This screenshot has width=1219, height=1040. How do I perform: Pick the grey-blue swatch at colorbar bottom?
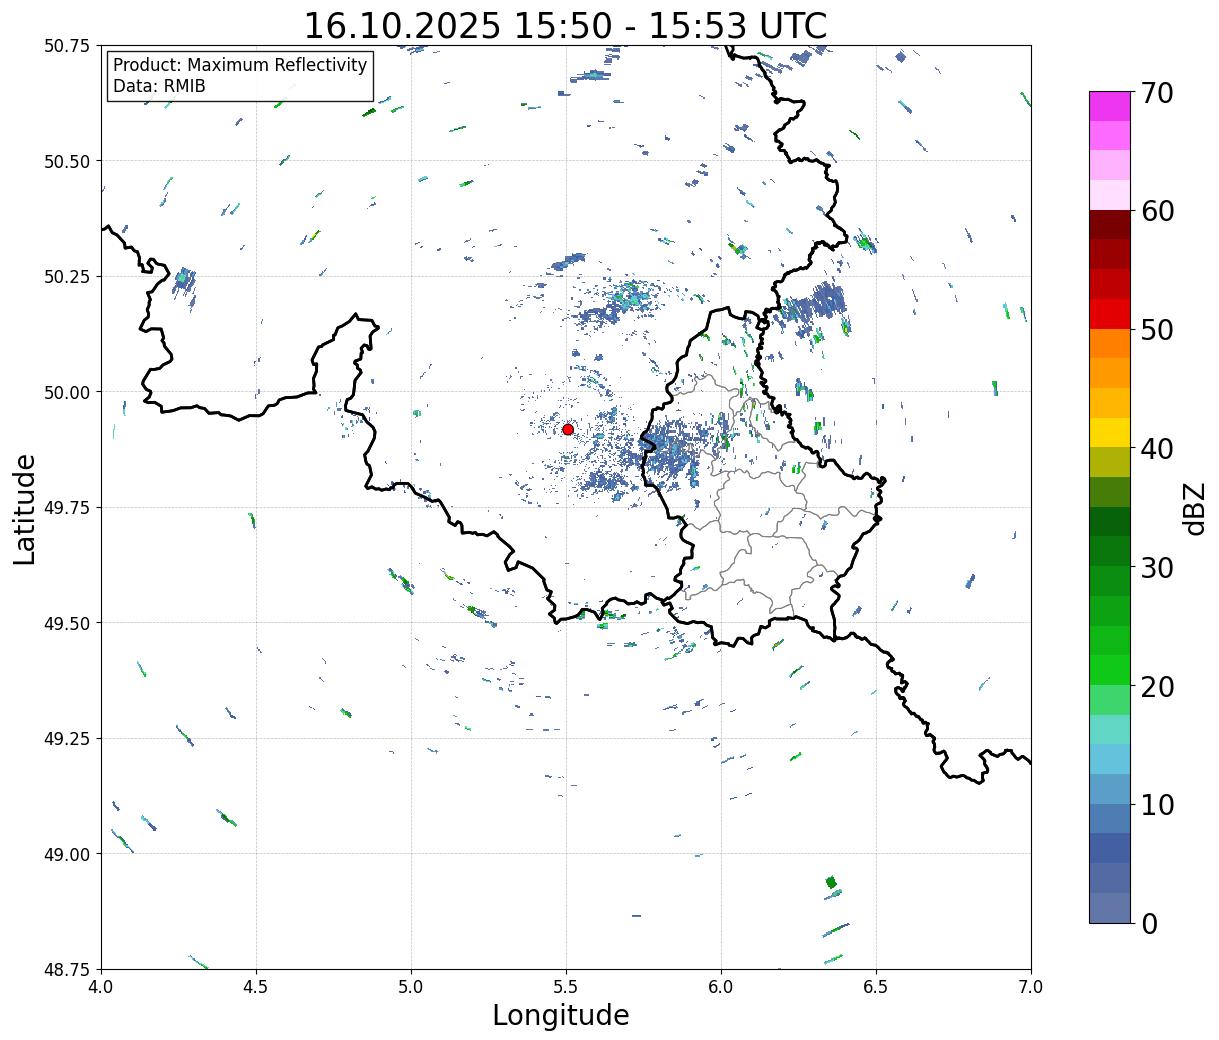pos(1110,907)
